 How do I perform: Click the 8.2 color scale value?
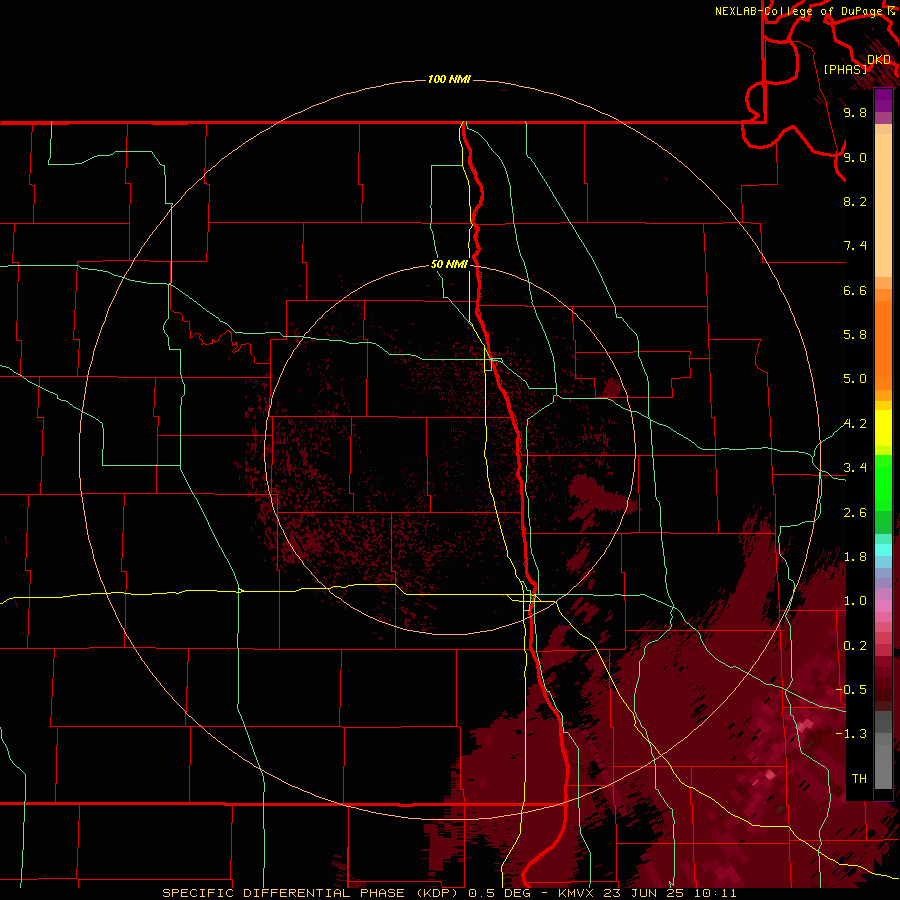(855, 201)
